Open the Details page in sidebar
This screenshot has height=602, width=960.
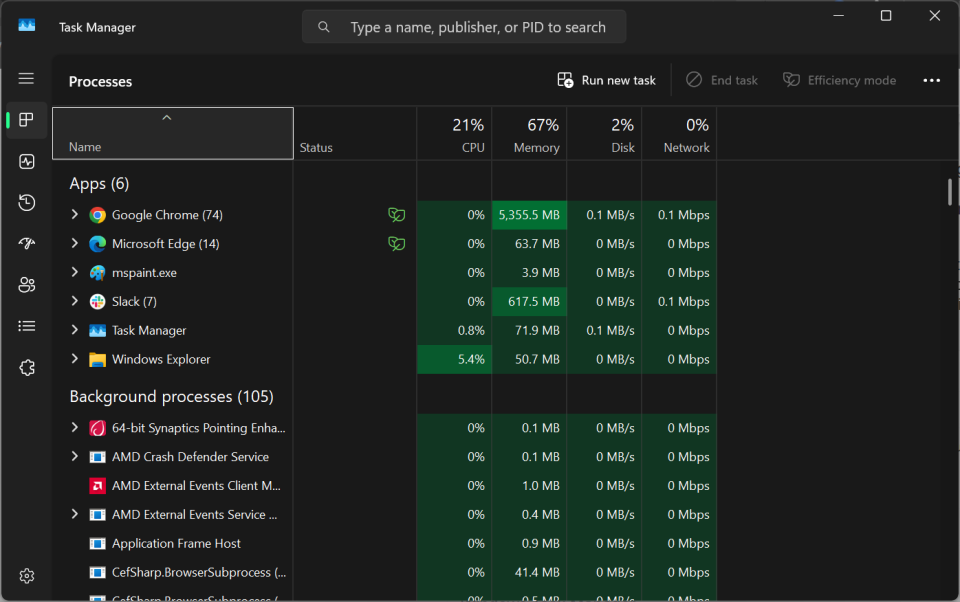27,326
